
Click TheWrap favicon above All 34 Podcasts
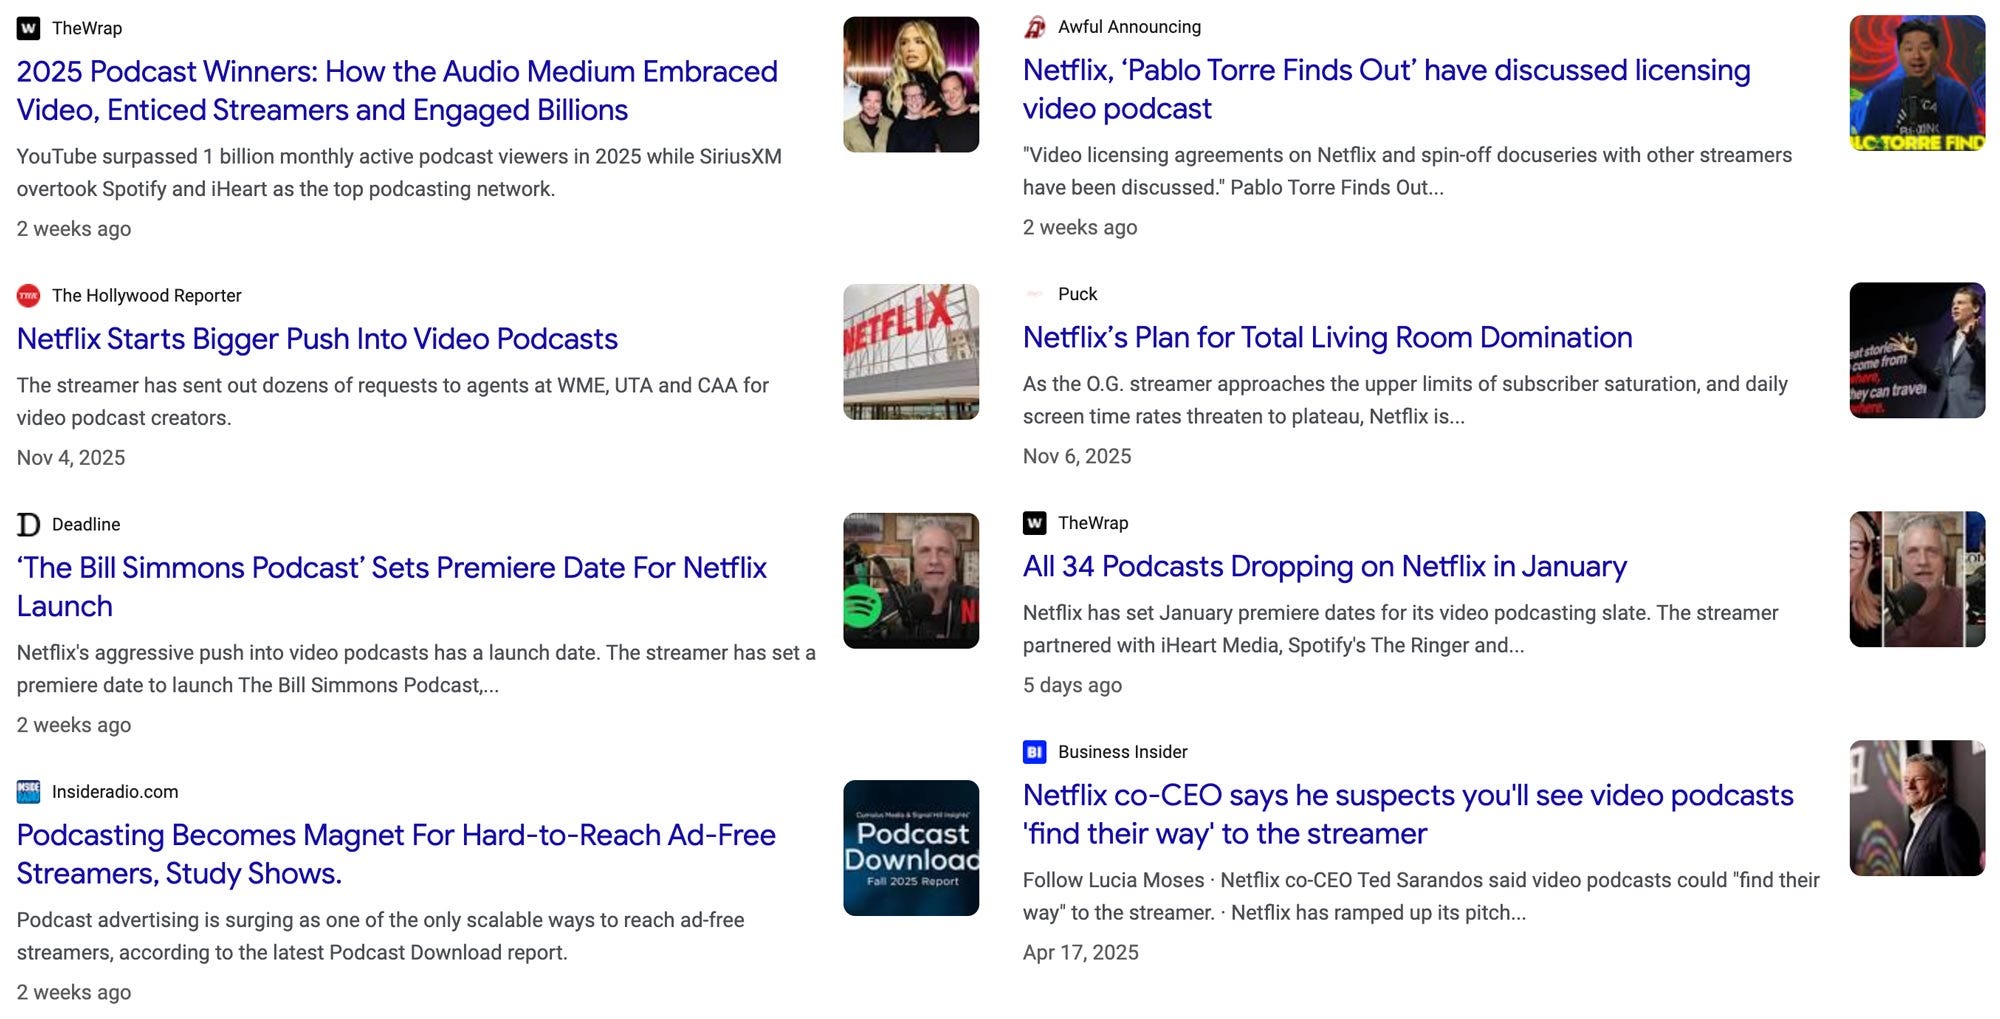[1035, 523]
